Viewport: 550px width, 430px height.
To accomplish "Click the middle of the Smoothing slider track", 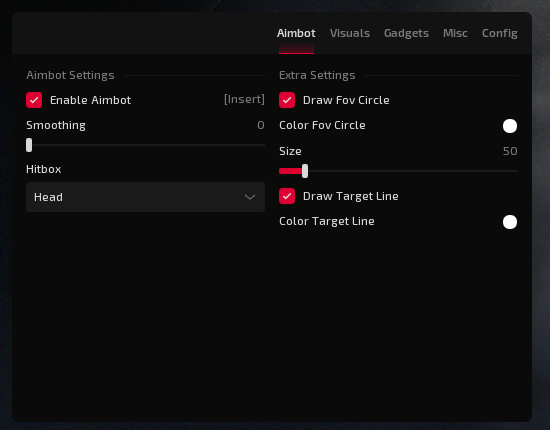I will (x=145, y=145).
